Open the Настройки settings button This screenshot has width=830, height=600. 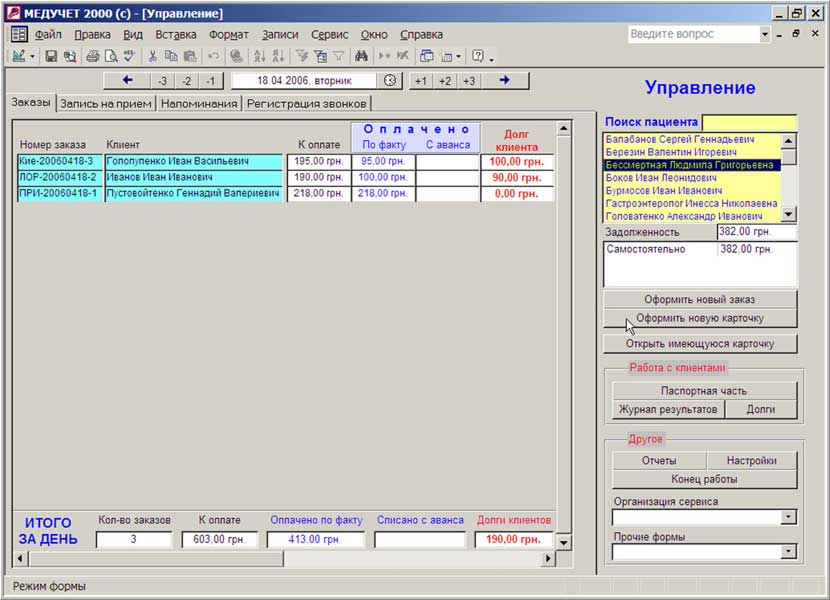coord(751,460)
